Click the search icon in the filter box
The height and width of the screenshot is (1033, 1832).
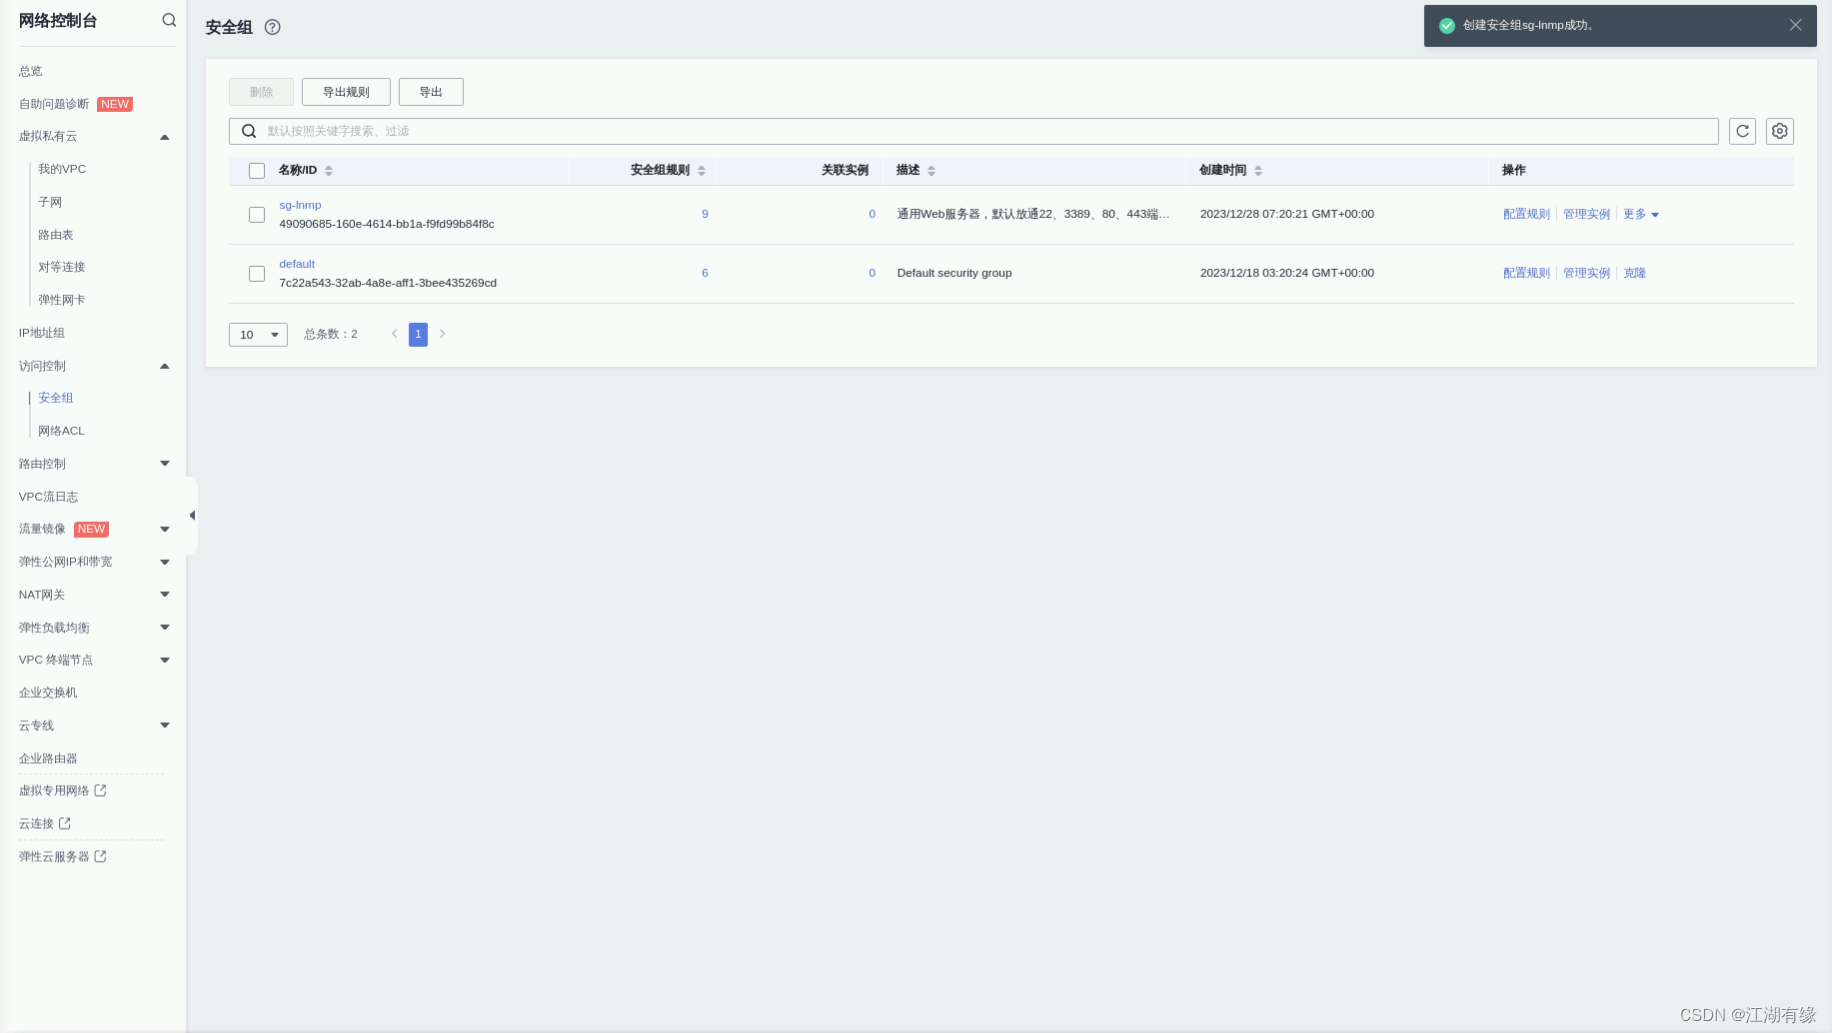[249, 131]
